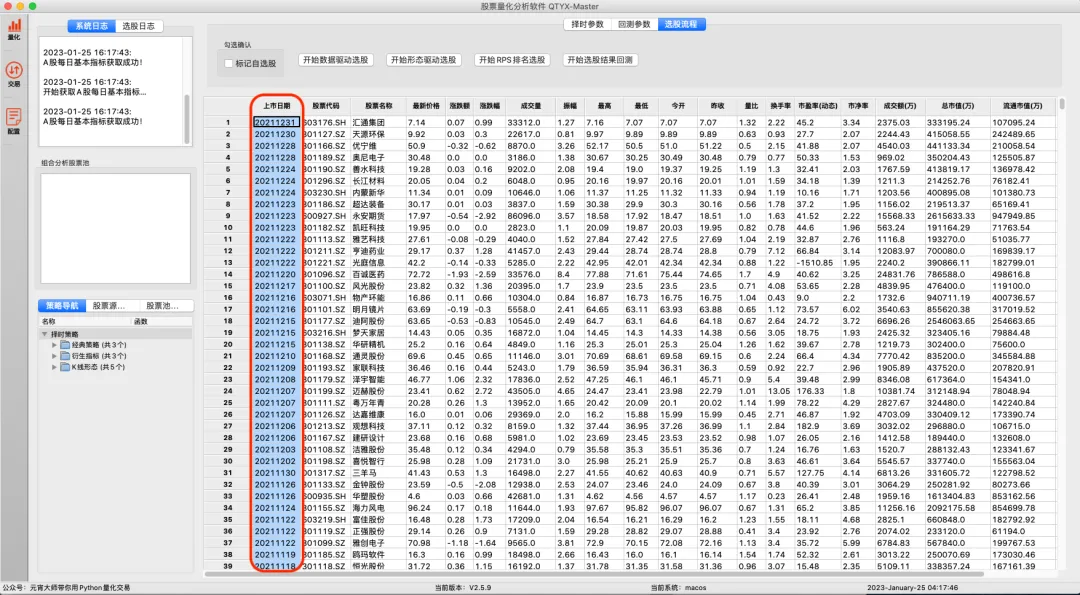This screenshot has width=1080, height=595.
Task: Click 开始形态驱动选股 button
Action: tap(424, 60)
